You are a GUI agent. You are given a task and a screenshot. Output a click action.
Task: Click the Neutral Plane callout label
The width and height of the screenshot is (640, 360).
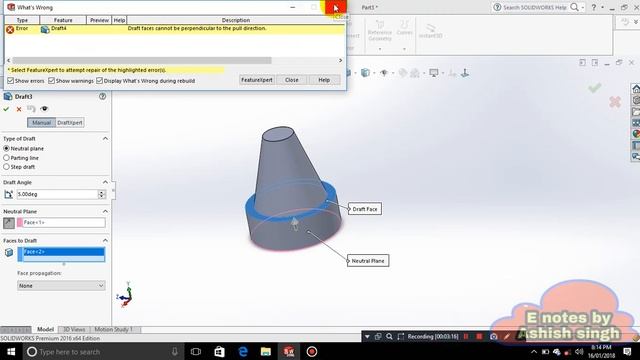[368, 261]
